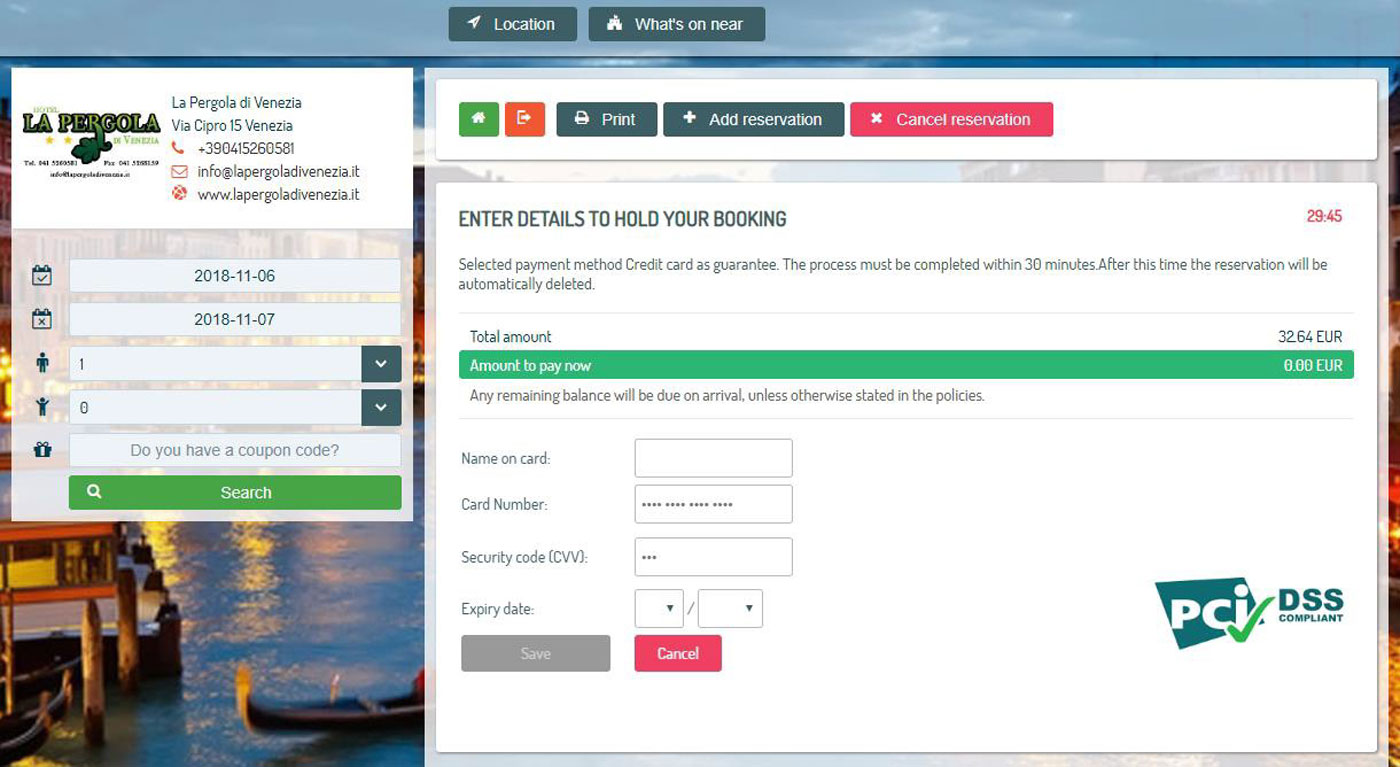Click the adult guests person icon
Image resolution: width=1400 pixels, height=767 pixels.
(42, 363)
